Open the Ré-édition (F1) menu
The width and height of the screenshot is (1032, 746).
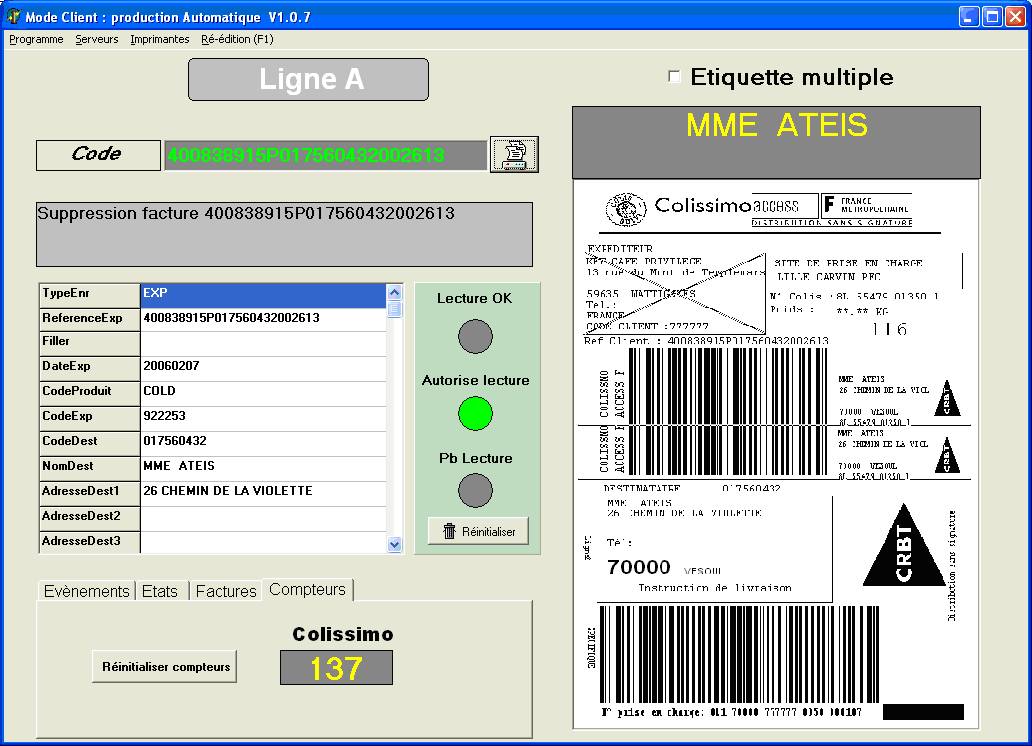point(237,39)
